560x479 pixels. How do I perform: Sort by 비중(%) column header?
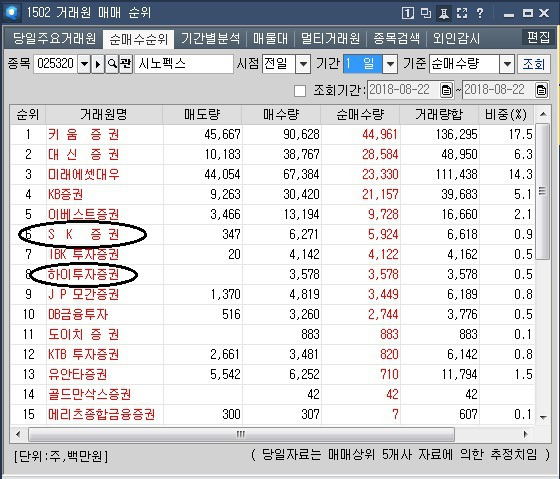click(x=506, y=115)
